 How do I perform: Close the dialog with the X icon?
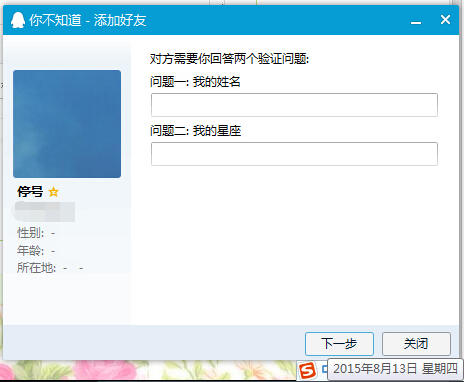445,20
